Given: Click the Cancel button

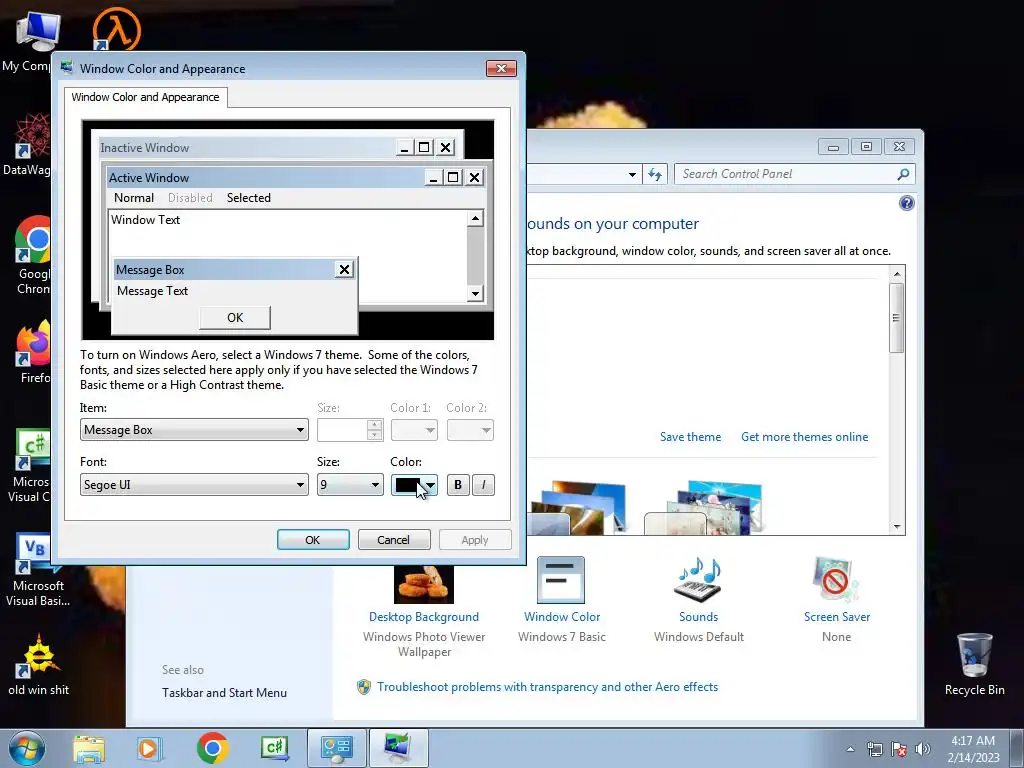Looking at the screenshot, I should (394, 540).
